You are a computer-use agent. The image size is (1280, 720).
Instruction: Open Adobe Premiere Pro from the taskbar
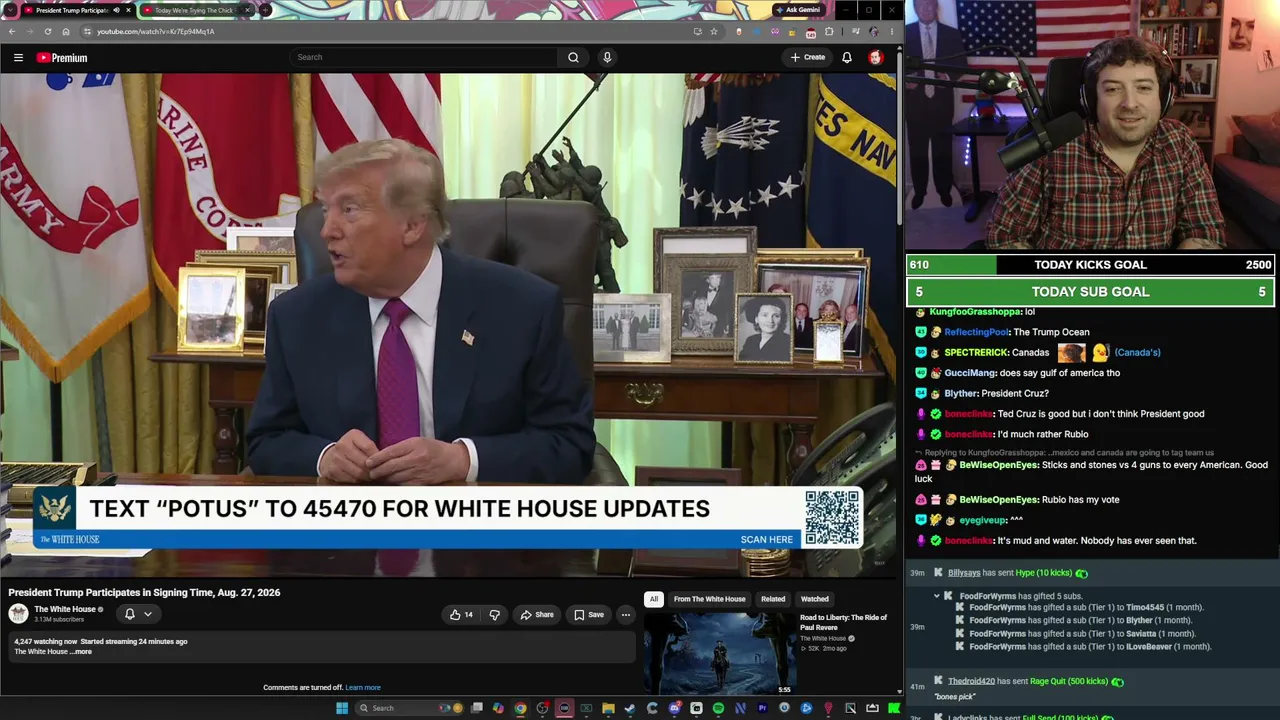[x=762, y=708]
